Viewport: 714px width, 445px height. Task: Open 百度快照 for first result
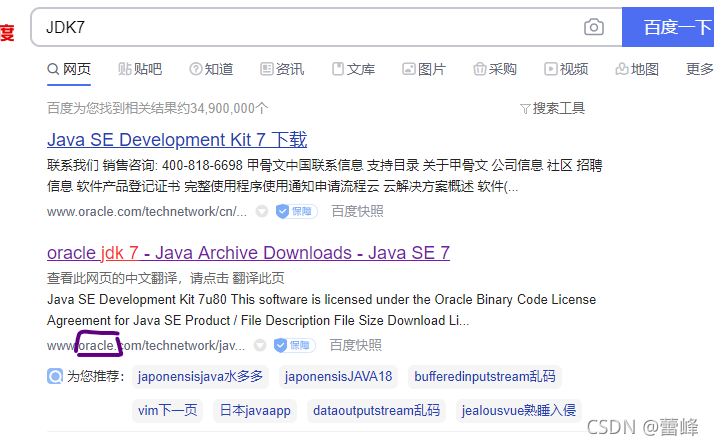tap(357, 211)
